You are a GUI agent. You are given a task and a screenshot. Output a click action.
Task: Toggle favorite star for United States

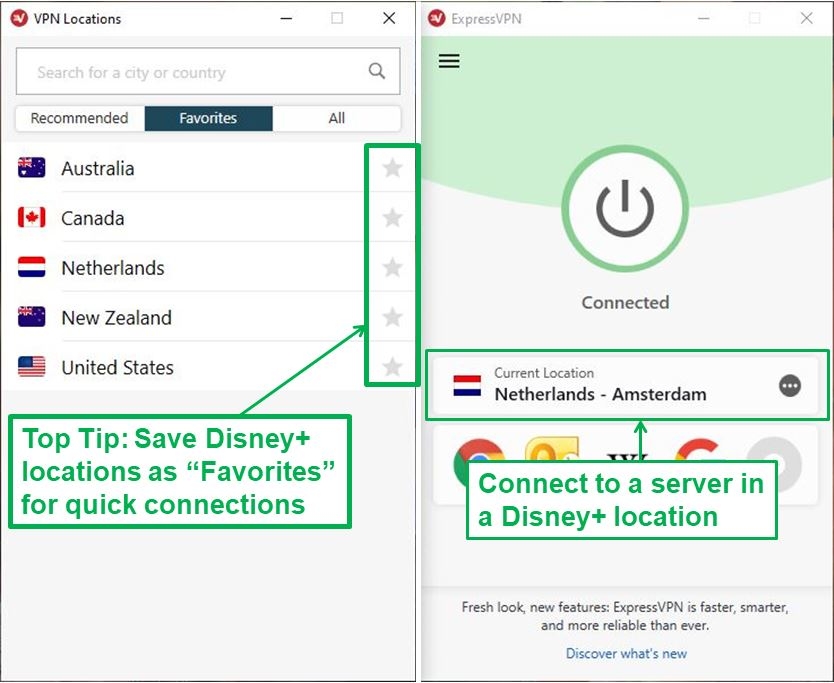pos(393,367)
